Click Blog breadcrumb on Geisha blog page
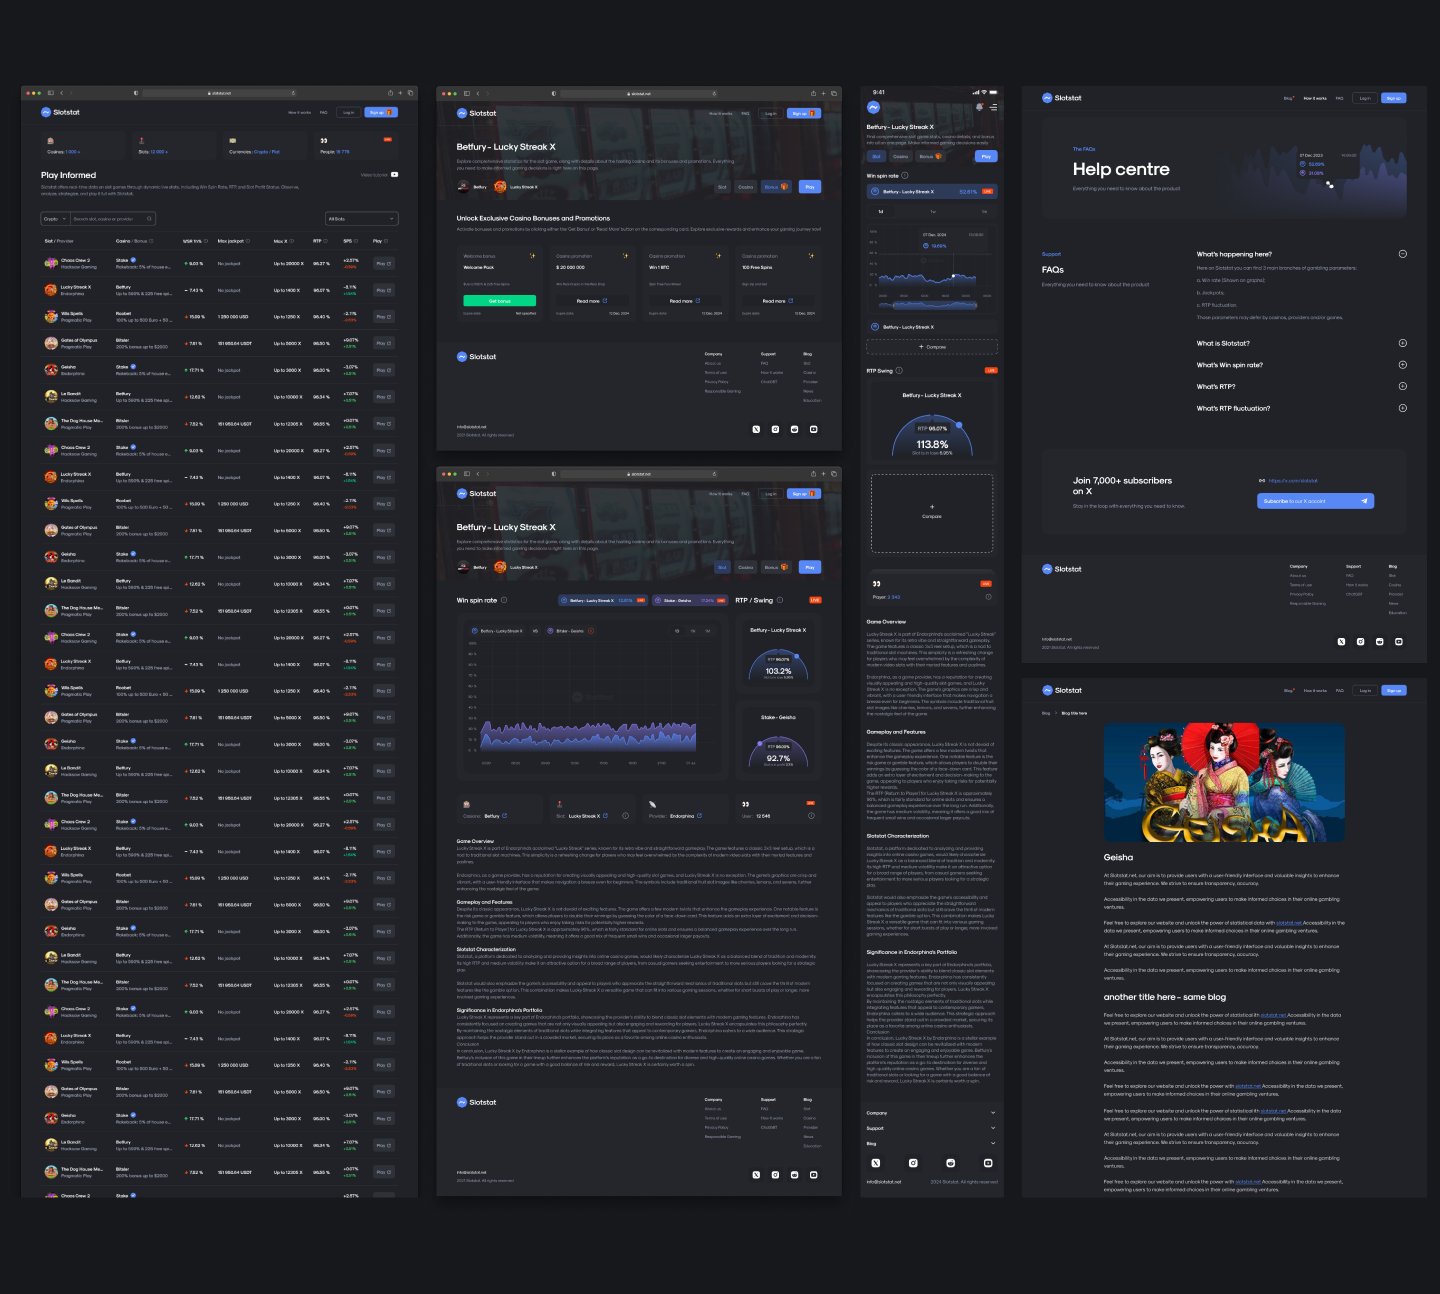1440x1294 pixels. click(1046, 713)
